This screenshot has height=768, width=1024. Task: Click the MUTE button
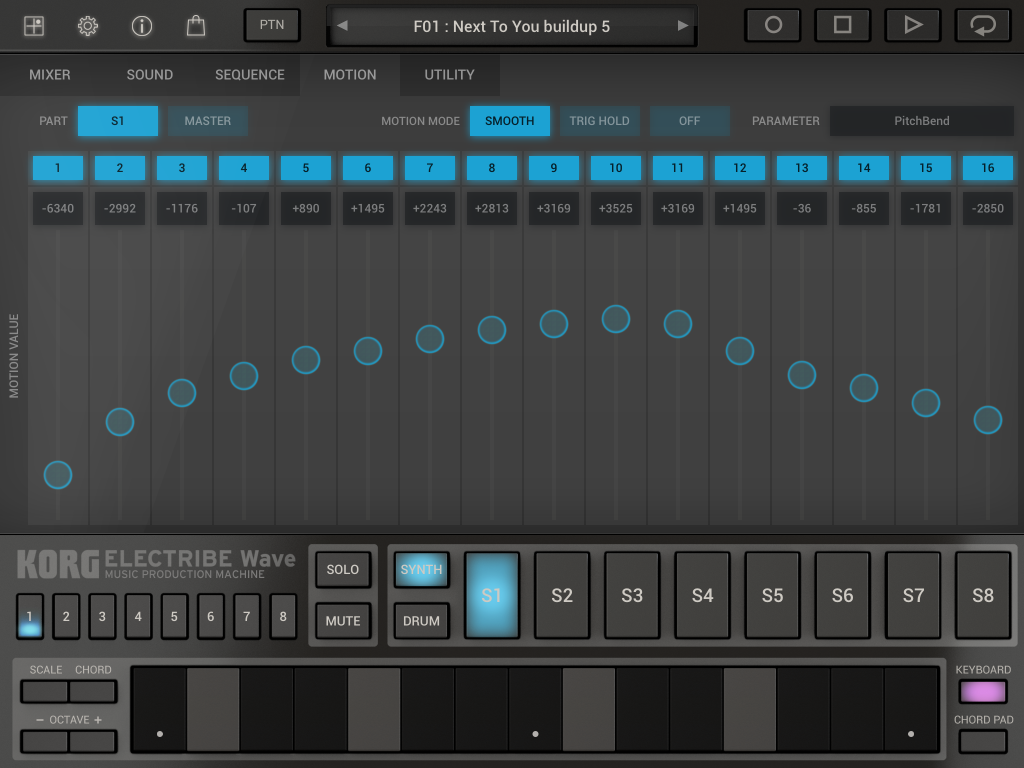[x=342, y=621]
